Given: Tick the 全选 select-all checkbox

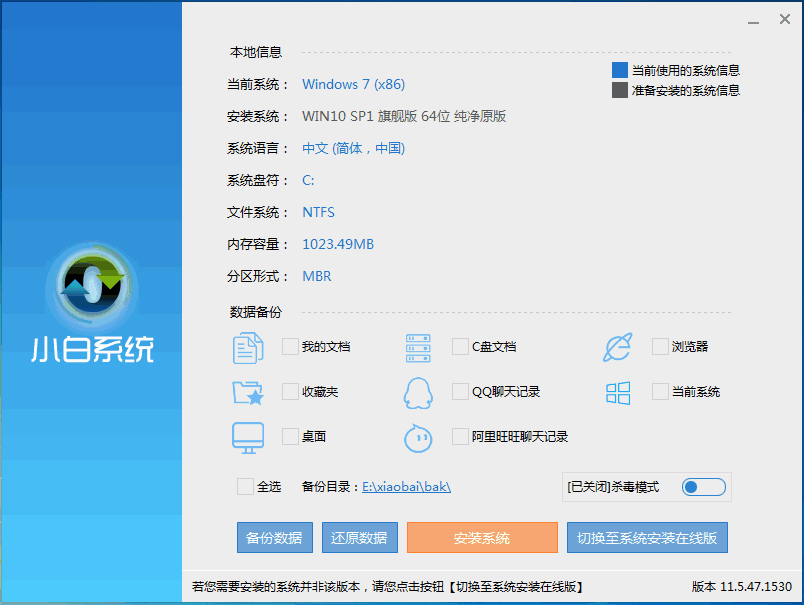Looking at the screenshot, I should [x=245, y=487].
